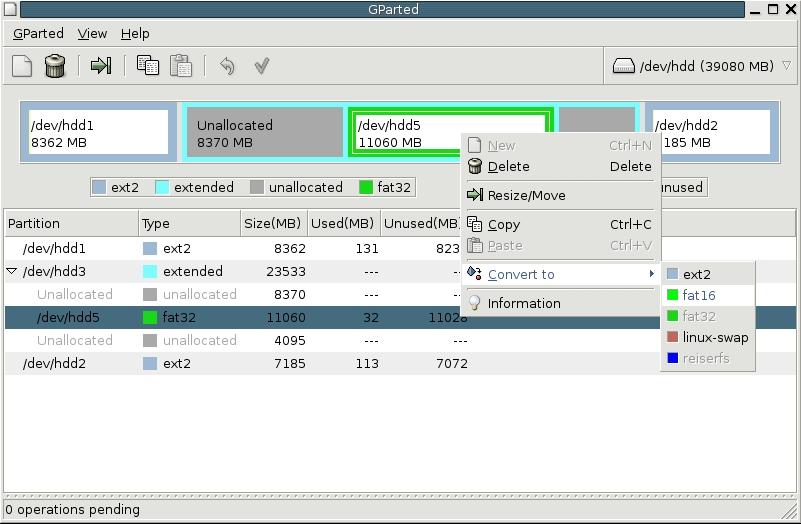Choose Resize/Move in the context menu
The width and height of the screenshot is (801, 524).
560,195
